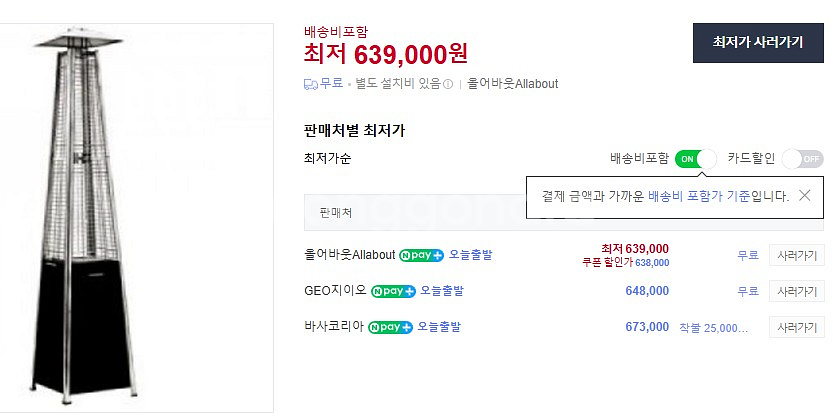Turn off the 배송비포함 toggle
This screenshot has height=418, width=833.
click(696, 158)
